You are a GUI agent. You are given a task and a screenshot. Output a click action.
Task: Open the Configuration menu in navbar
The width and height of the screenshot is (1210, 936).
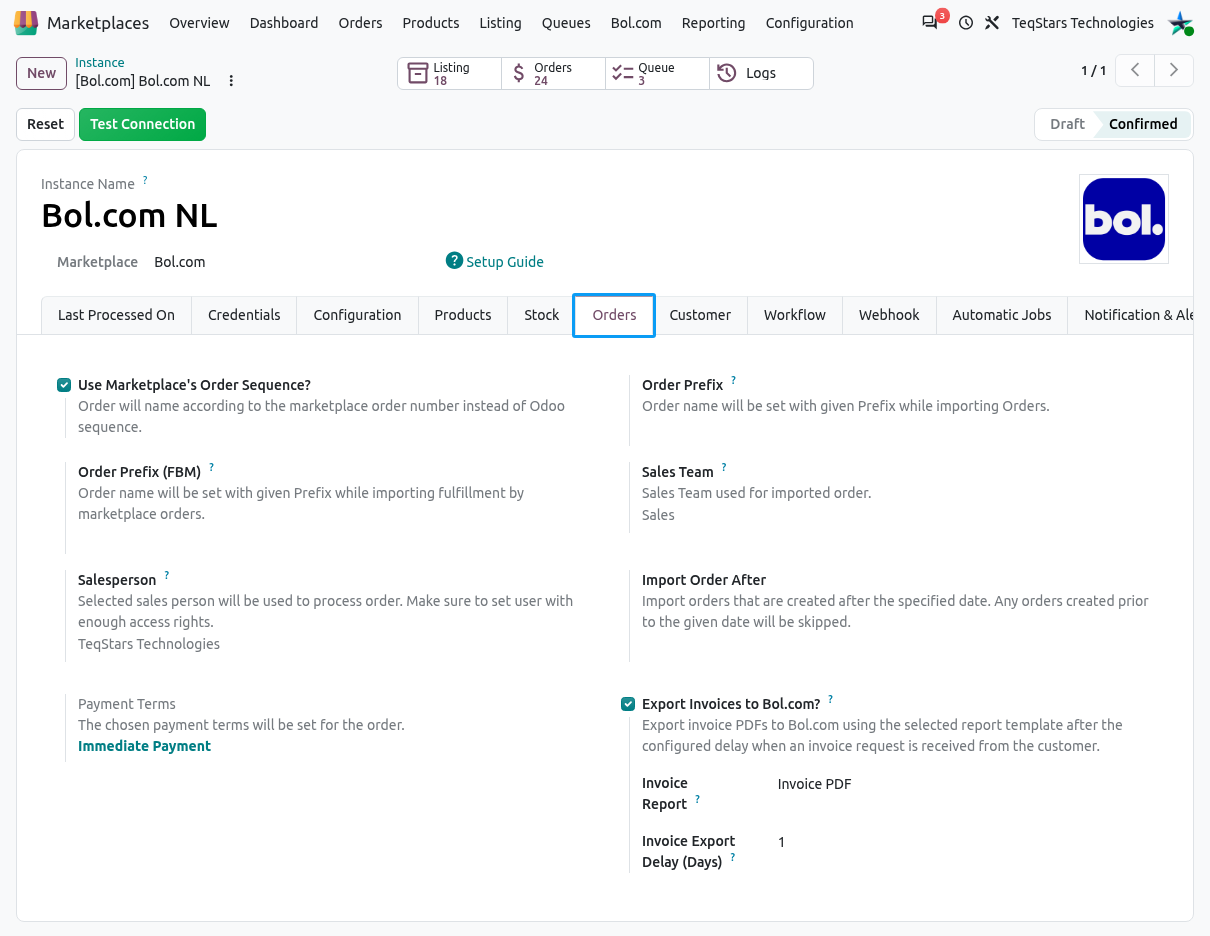pyautogui.click(x=809, y=22)
